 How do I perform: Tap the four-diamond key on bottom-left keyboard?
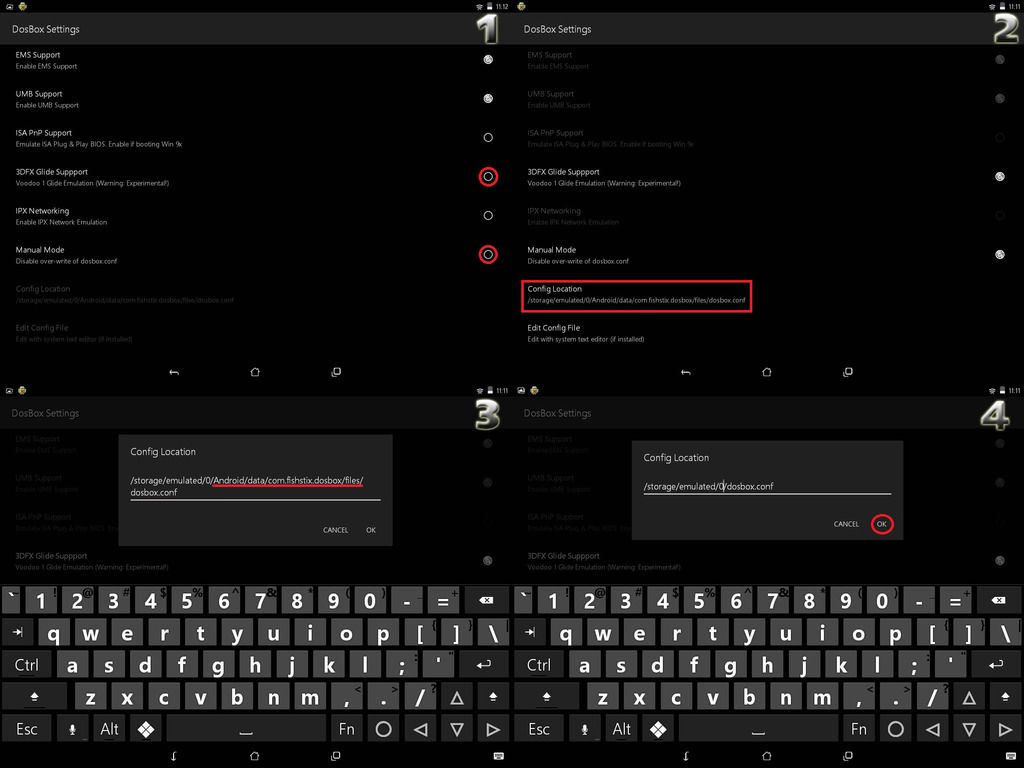point(146,729)
